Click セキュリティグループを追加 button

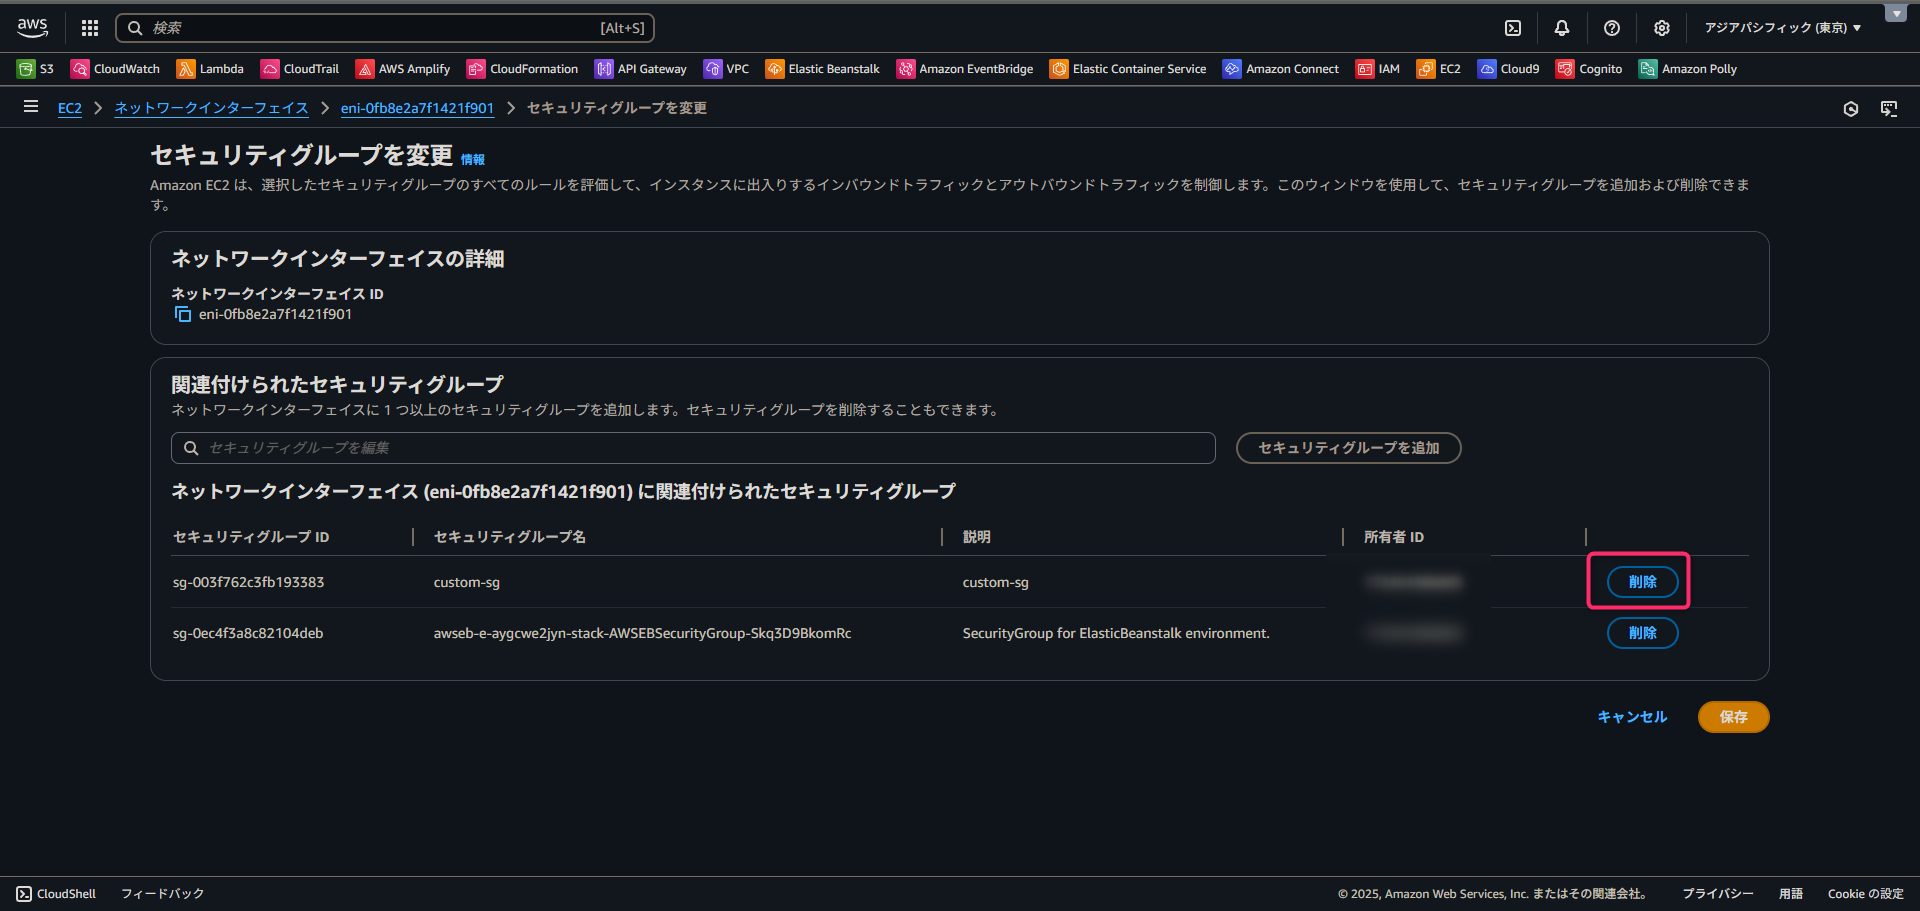1348,448
